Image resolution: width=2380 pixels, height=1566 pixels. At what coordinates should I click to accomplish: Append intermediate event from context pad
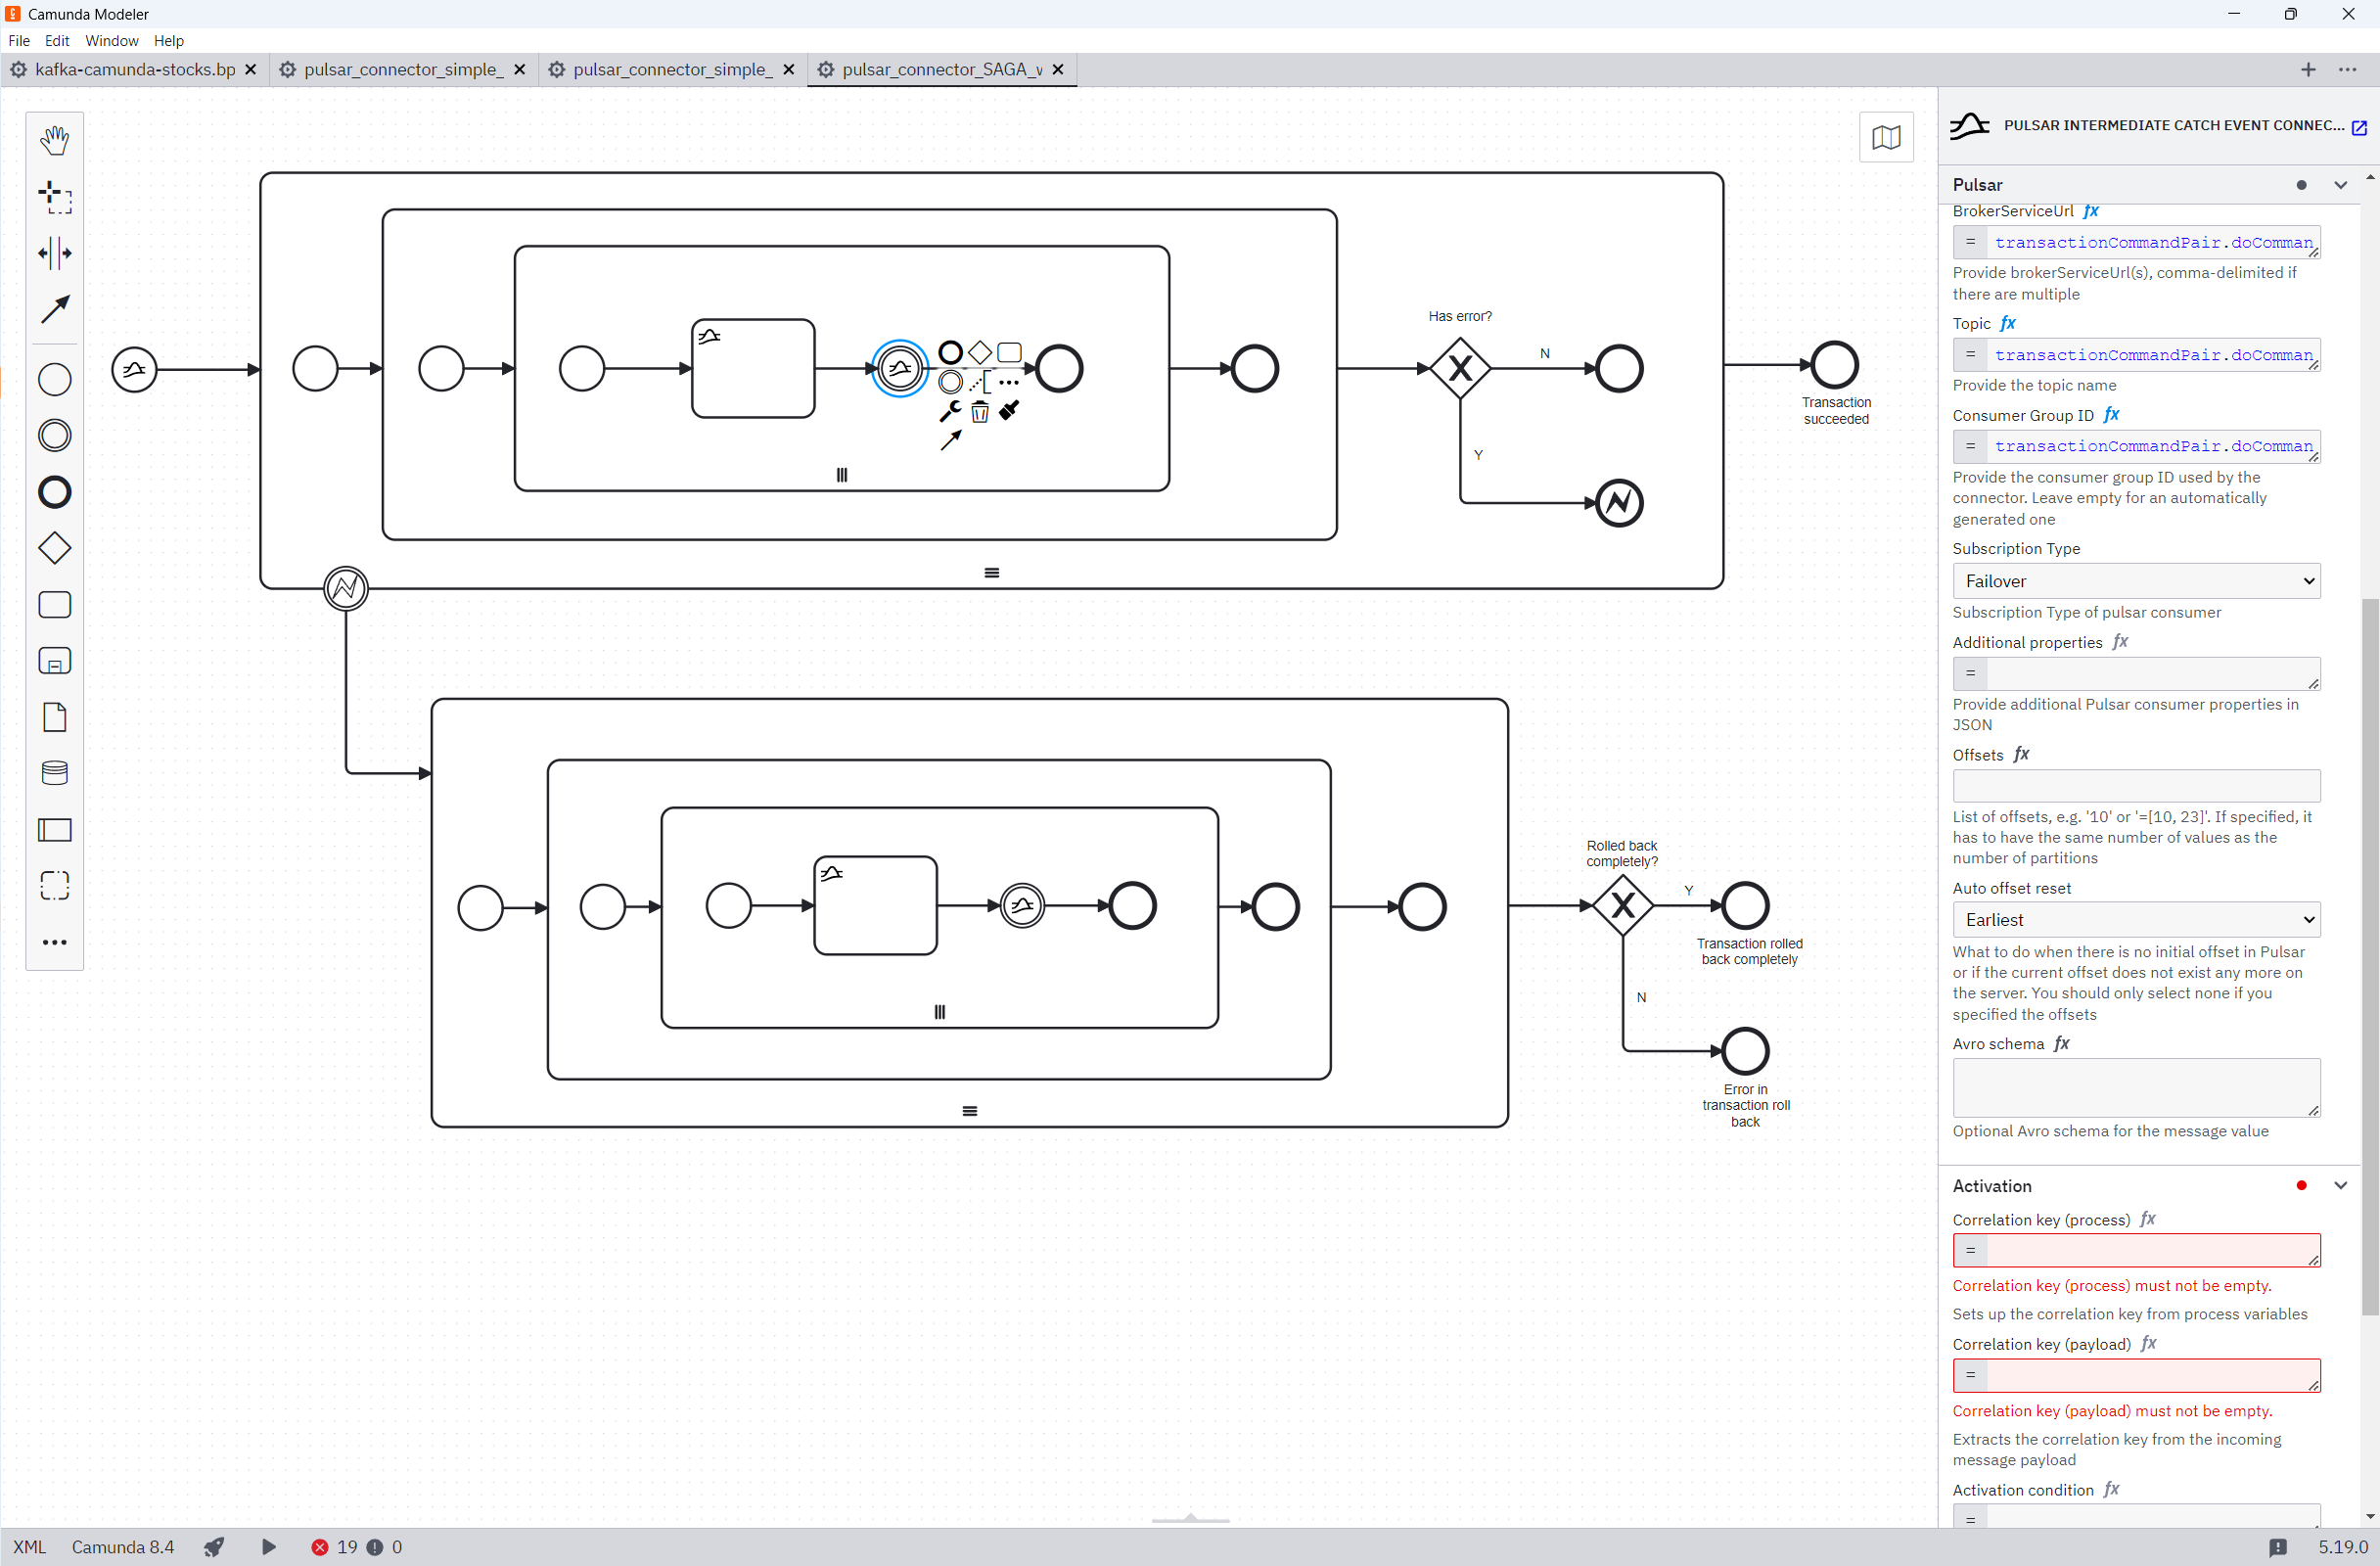951,381
